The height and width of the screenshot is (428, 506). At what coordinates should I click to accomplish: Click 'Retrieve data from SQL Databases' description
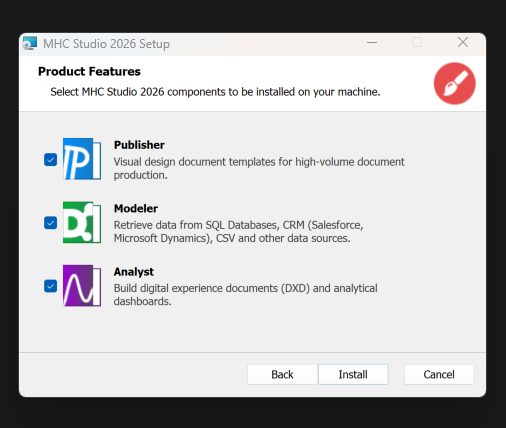239,232
